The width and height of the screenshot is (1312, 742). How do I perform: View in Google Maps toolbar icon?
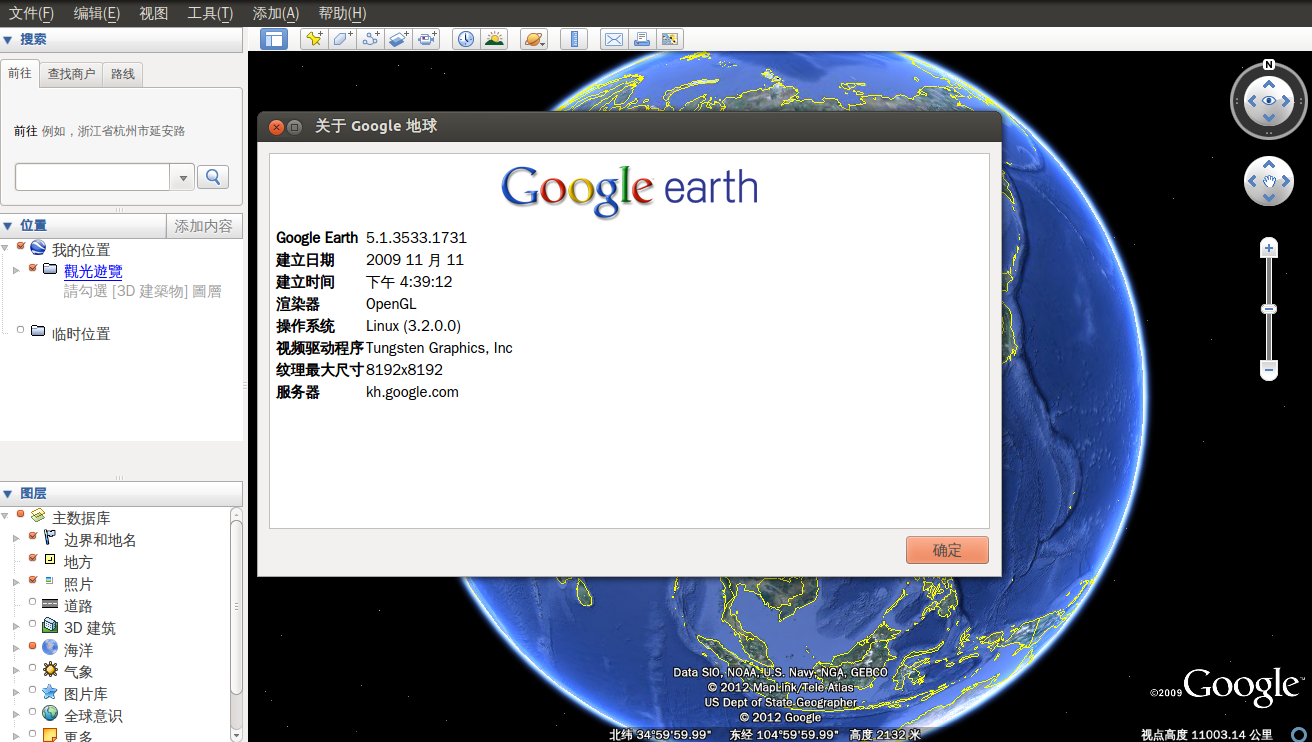(x=670, y=39)
